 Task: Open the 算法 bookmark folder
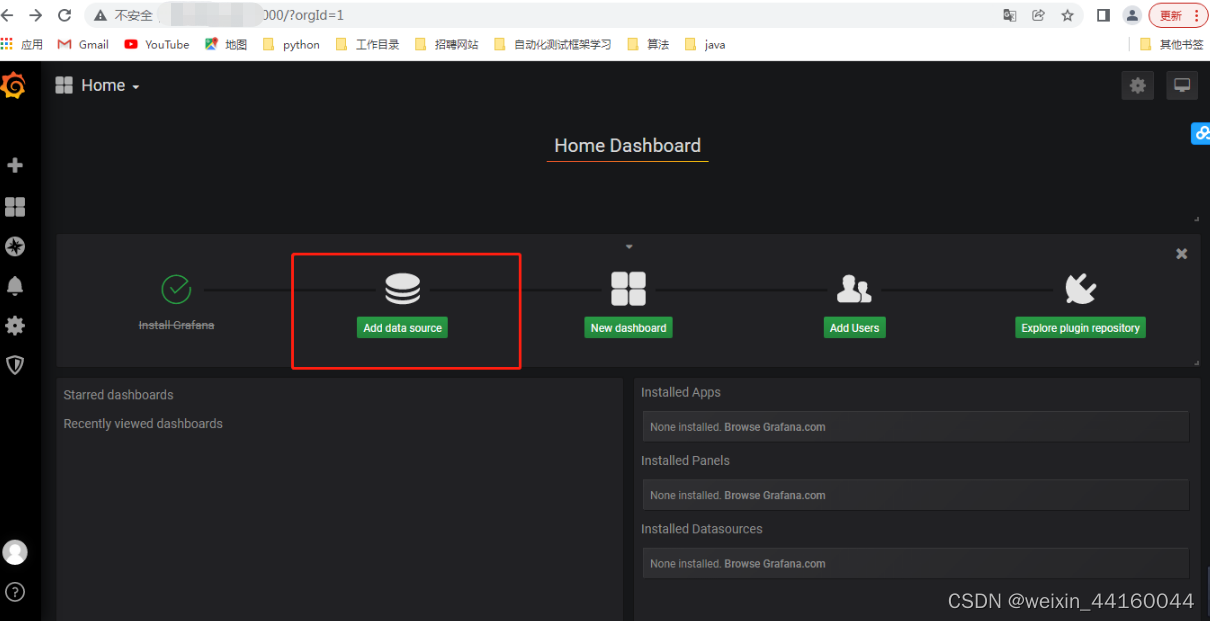click(648, 44)
